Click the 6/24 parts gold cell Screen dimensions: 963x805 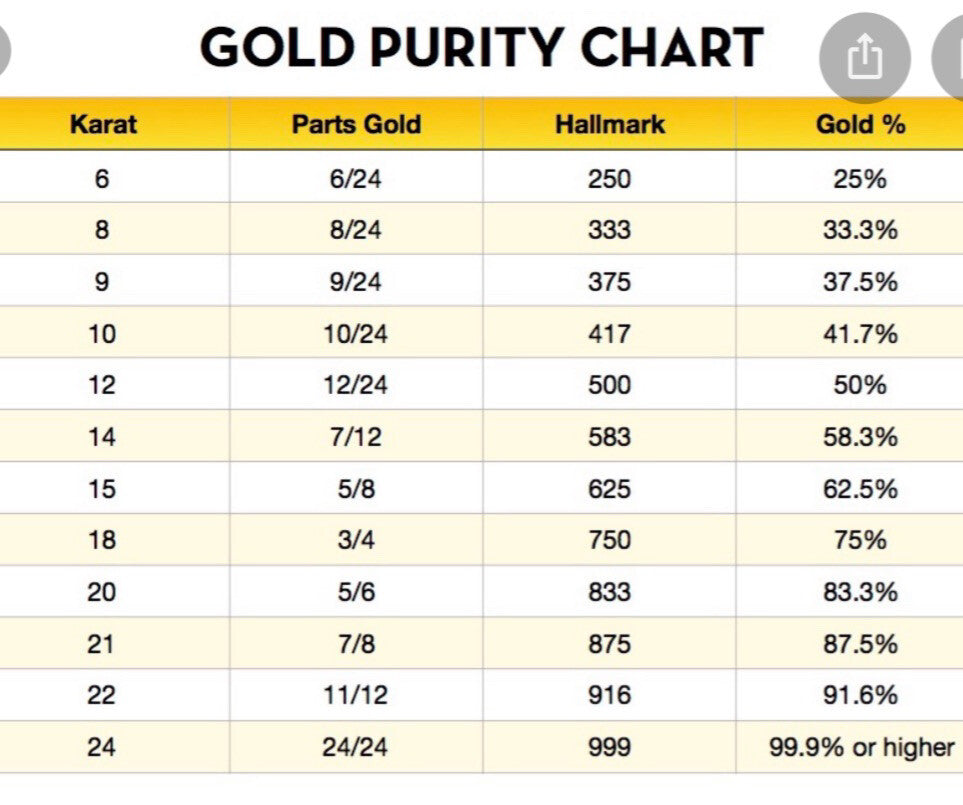pyautogui.click(x=356, y=179)
